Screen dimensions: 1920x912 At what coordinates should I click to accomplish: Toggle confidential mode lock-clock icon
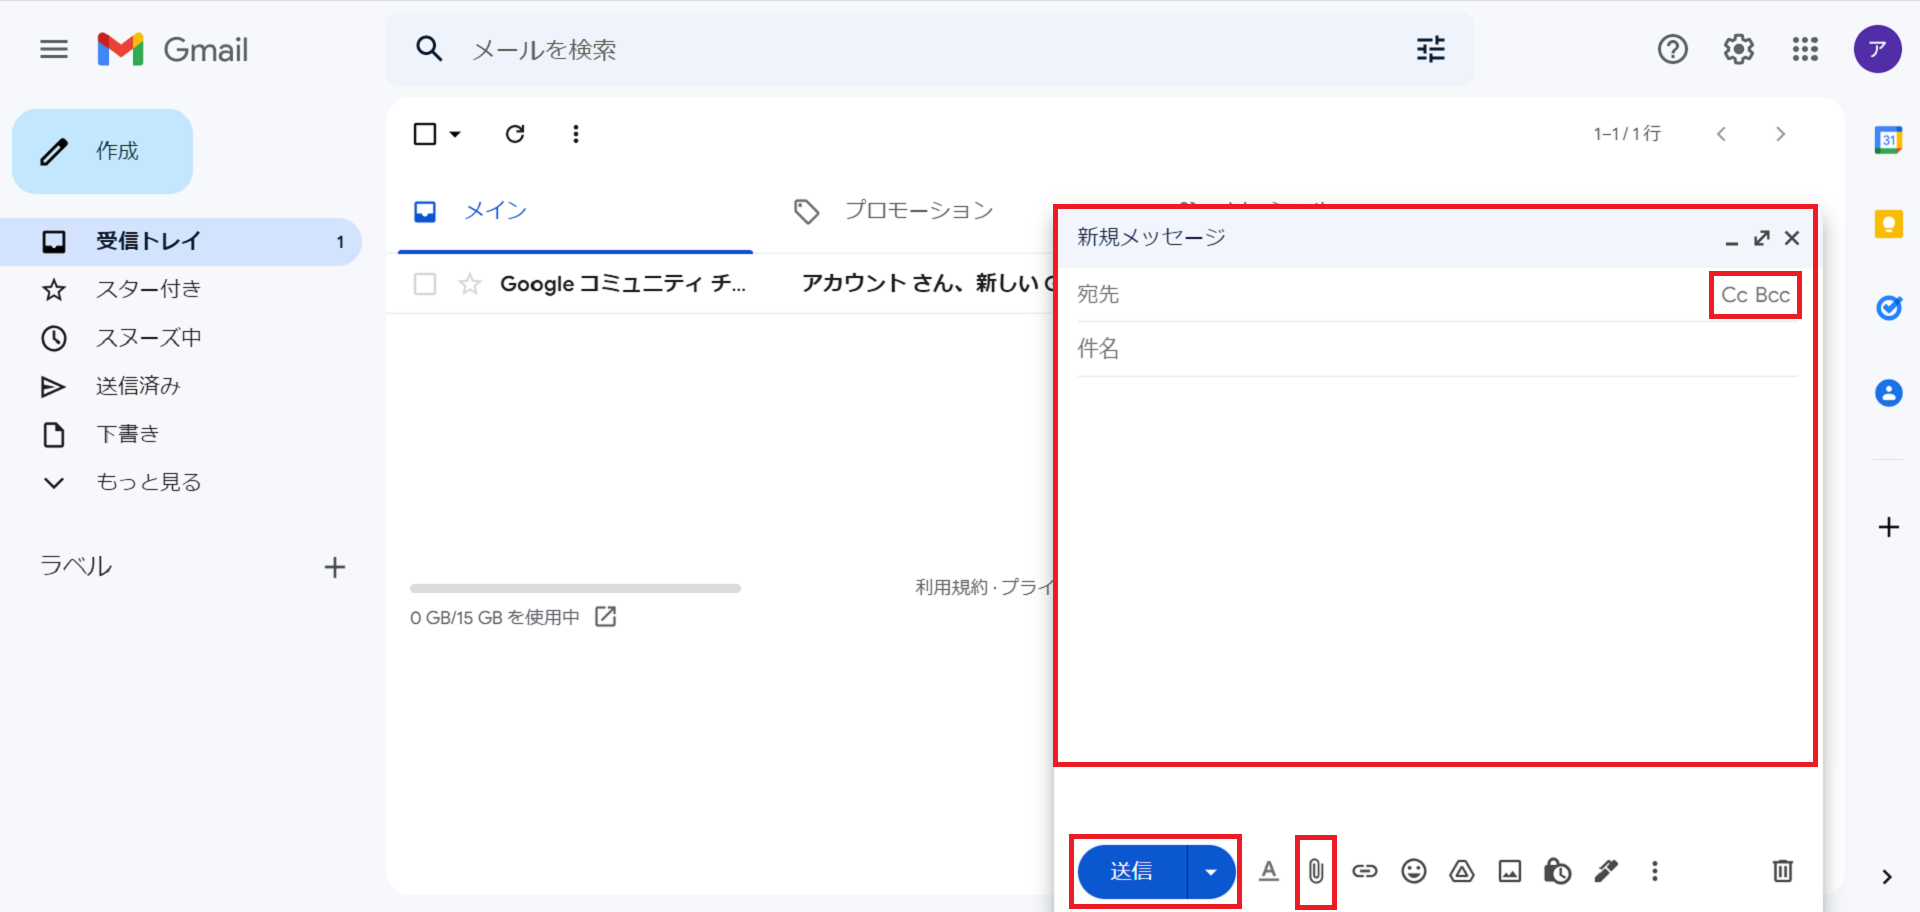[1557, 871]
